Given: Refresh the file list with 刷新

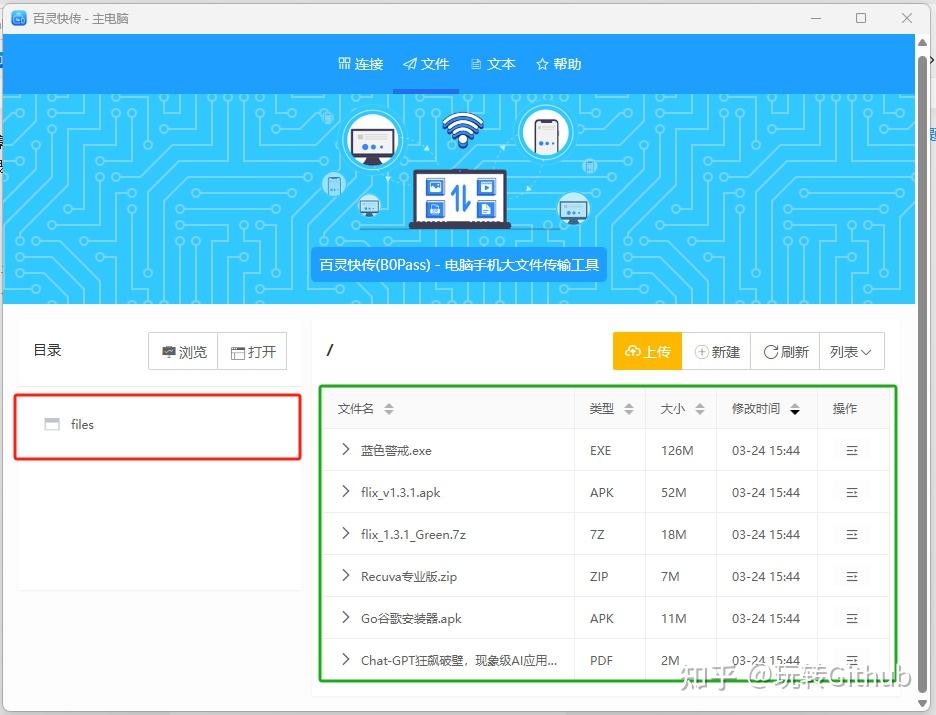Looking at the screenshot, I should (786, 351).
